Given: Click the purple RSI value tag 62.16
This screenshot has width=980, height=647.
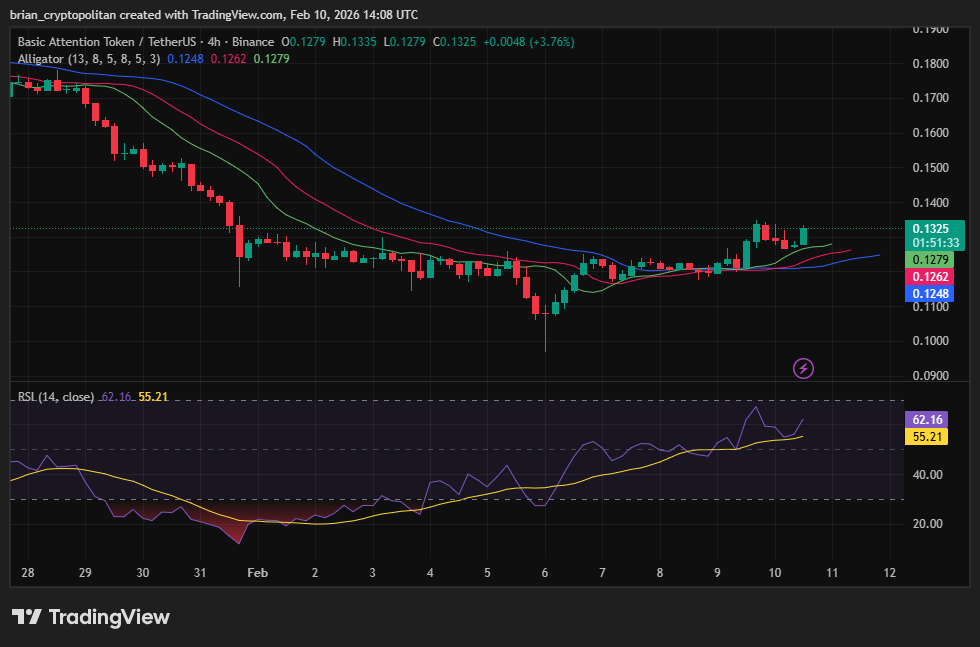Looking at the screenshot, I should click(927, 419).
